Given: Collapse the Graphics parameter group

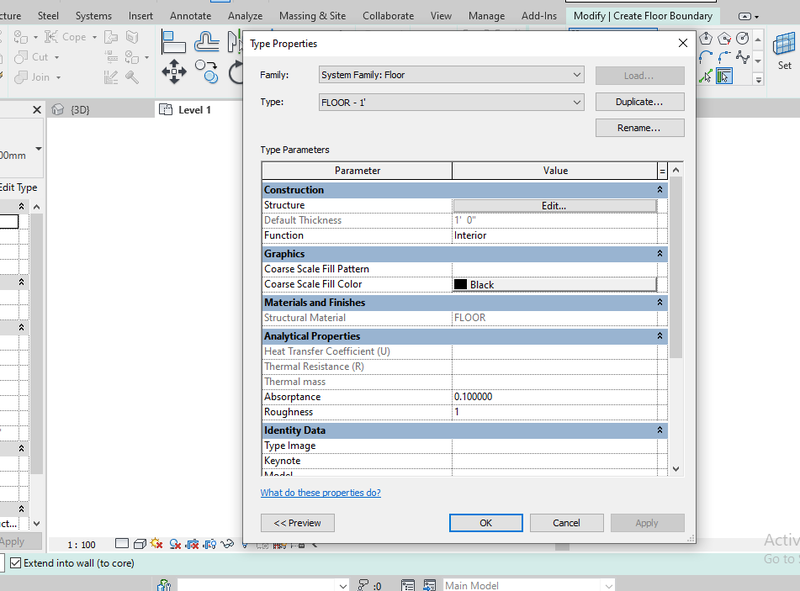Looking at the screenshot, I should pos(660,254).
